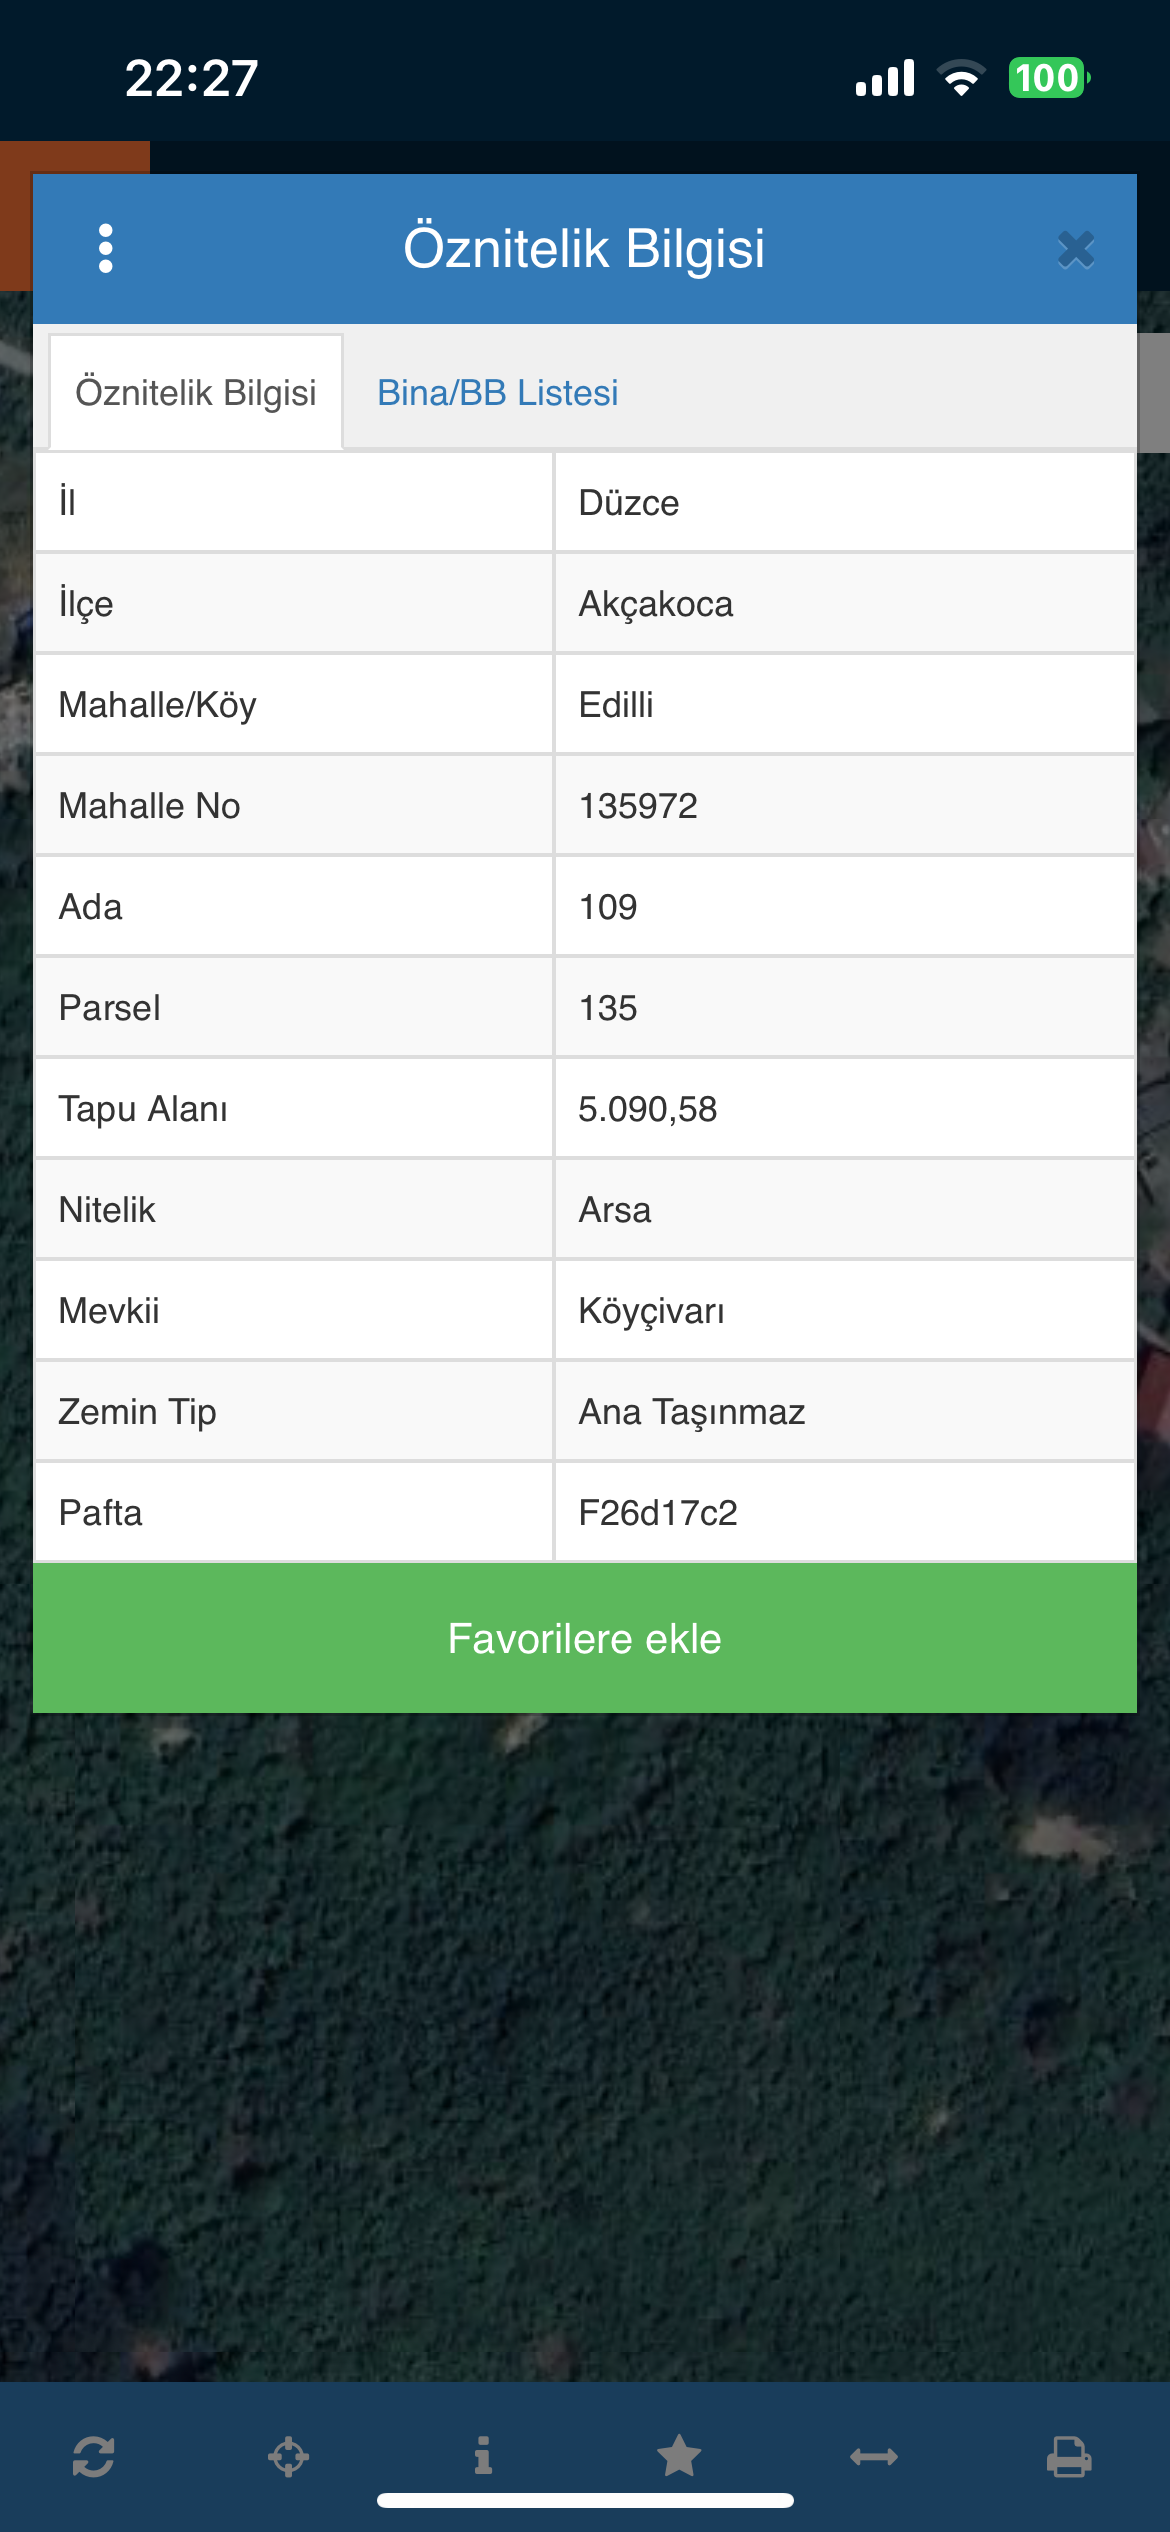
Task: Tap the battery indicator in status bar
Action: 1048,78
